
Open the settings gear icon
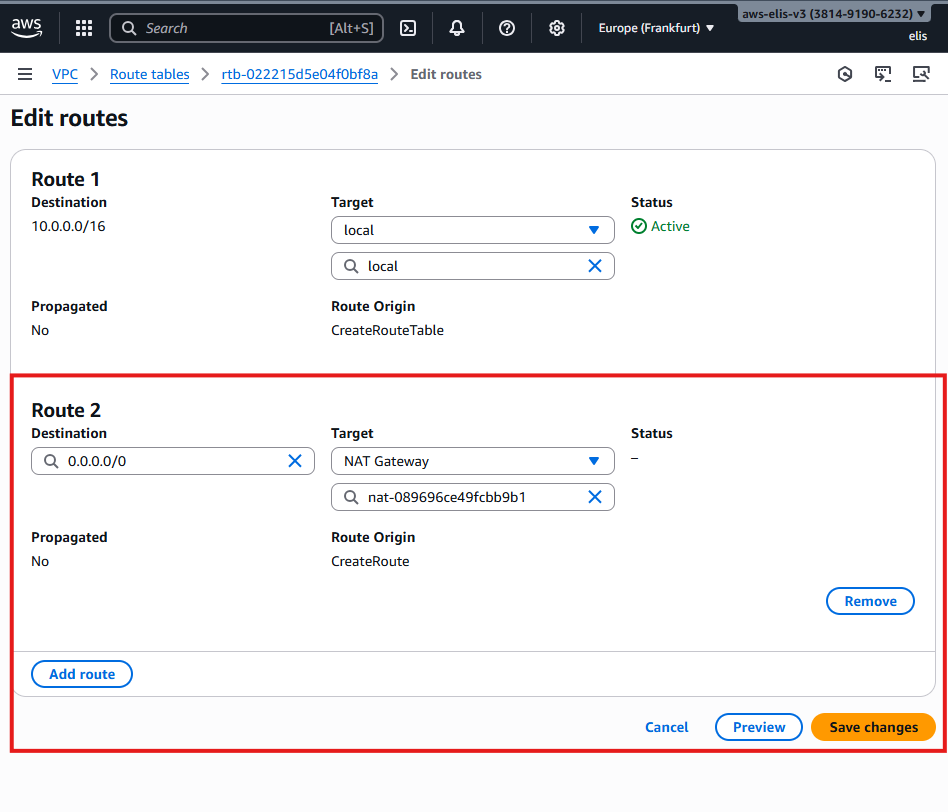click(557, 28)
